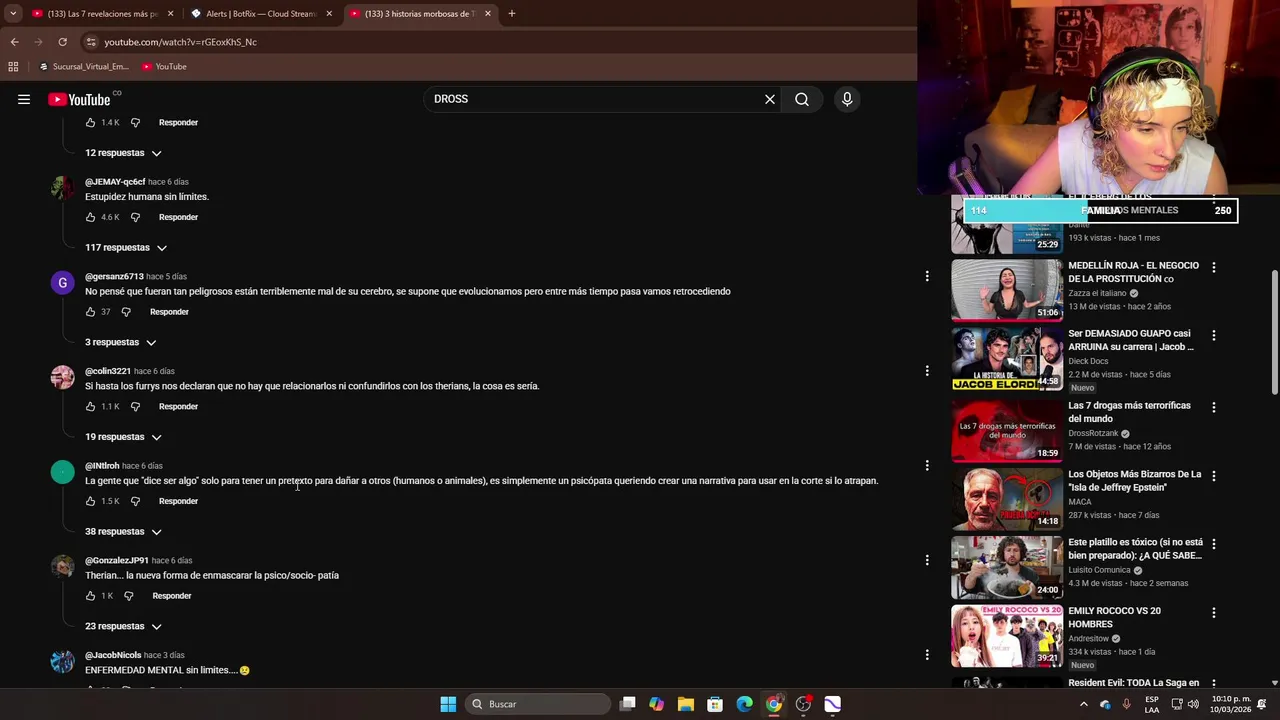Open Resident Evil TODA La Saga title
Viewport: 1280px width, 720px height.
pos(1133,683)
